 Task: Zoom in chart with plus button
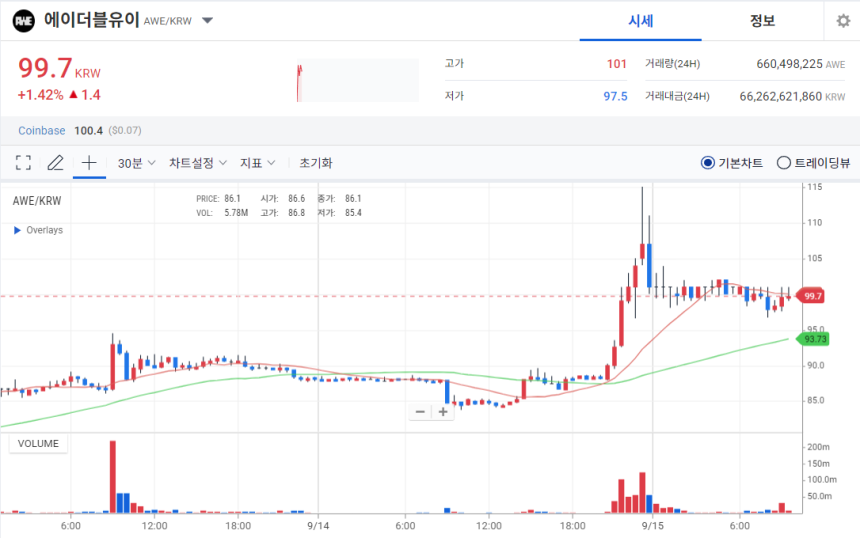[x=443, y=411]
